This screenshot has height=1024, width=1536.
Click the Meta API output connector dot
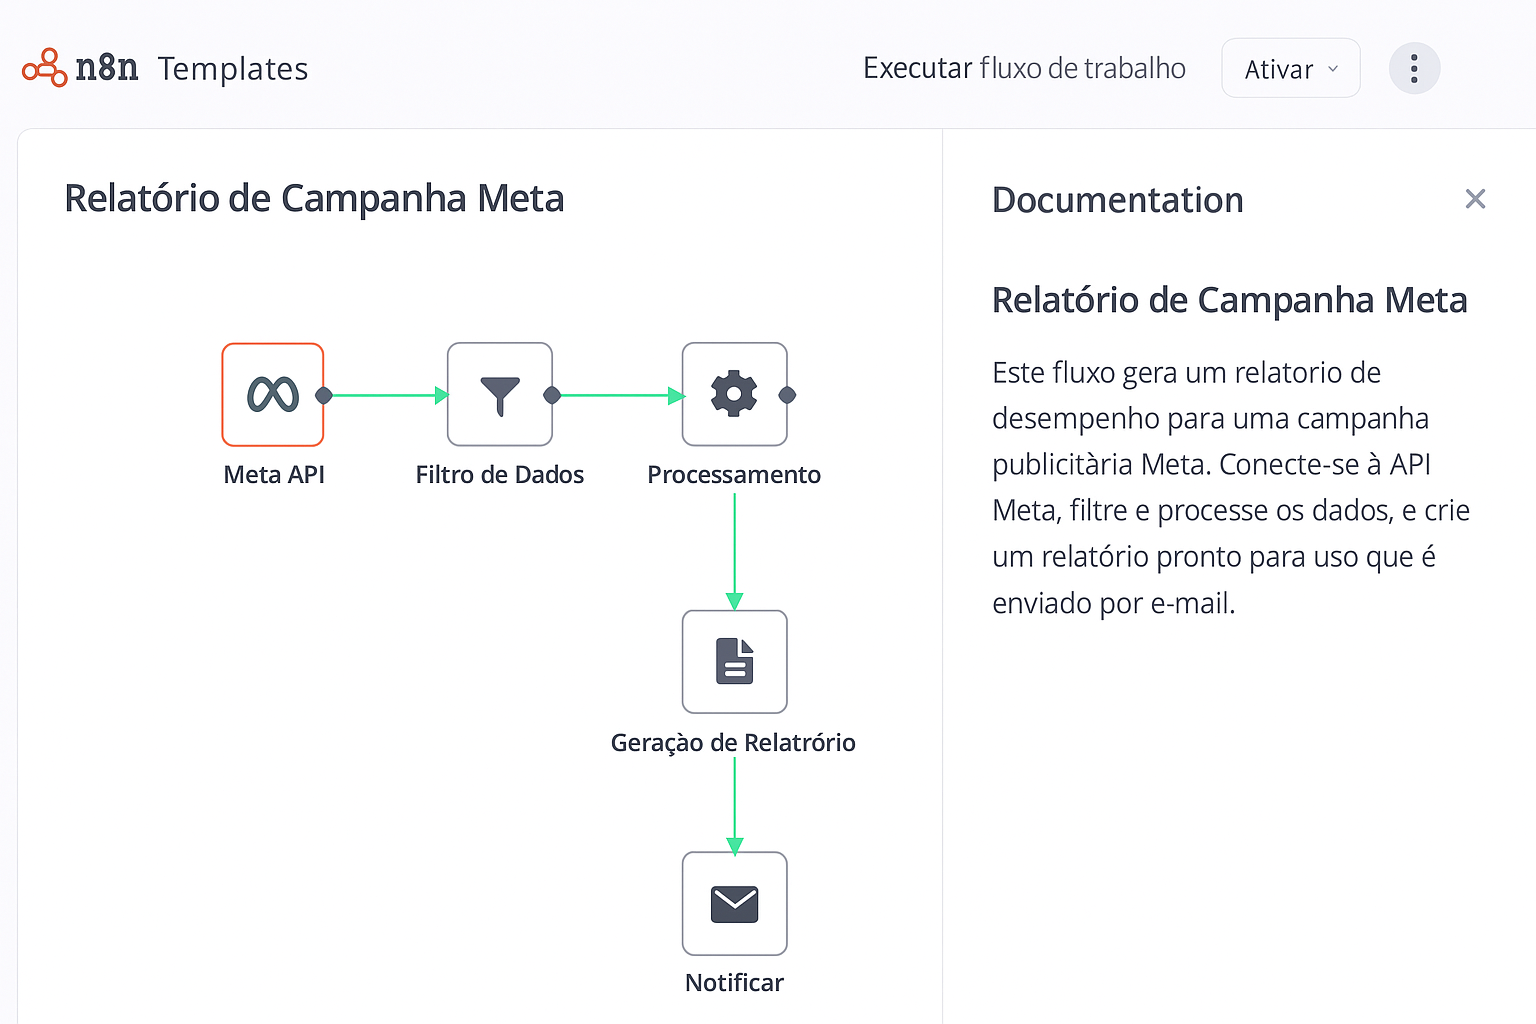coord(323,395)
